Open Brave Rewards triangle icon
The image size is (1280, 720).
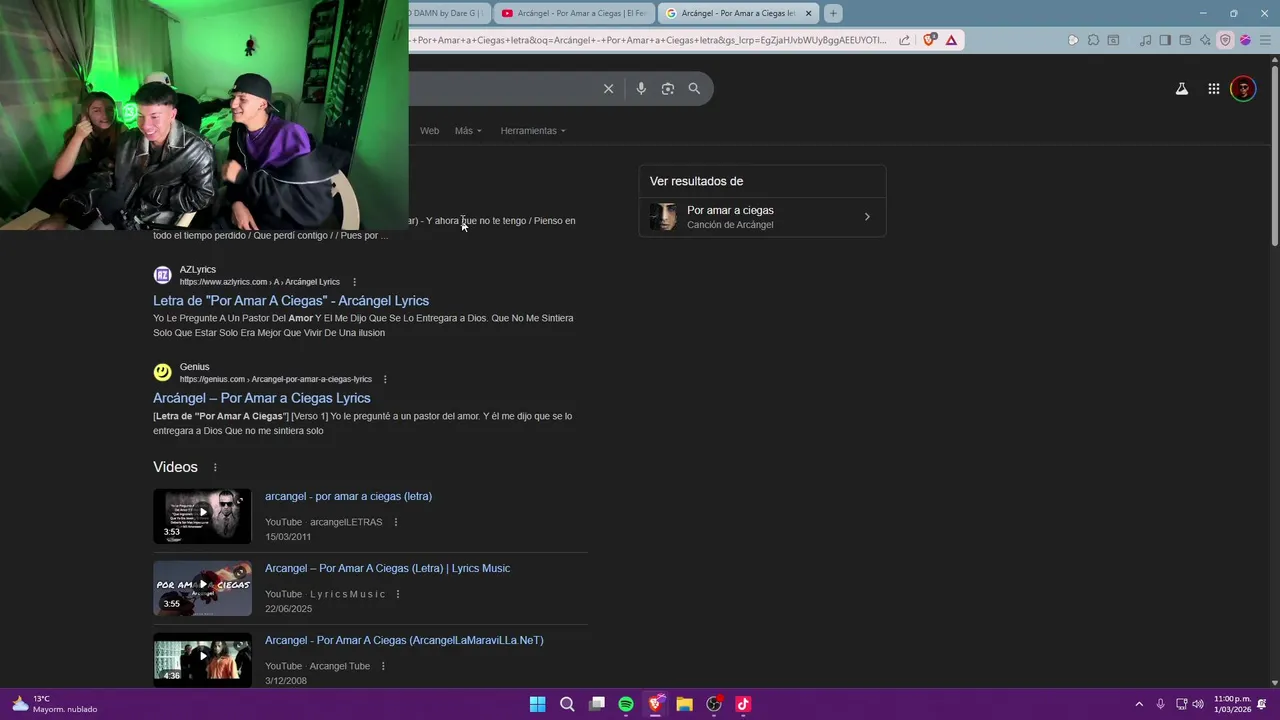(951, 40)
